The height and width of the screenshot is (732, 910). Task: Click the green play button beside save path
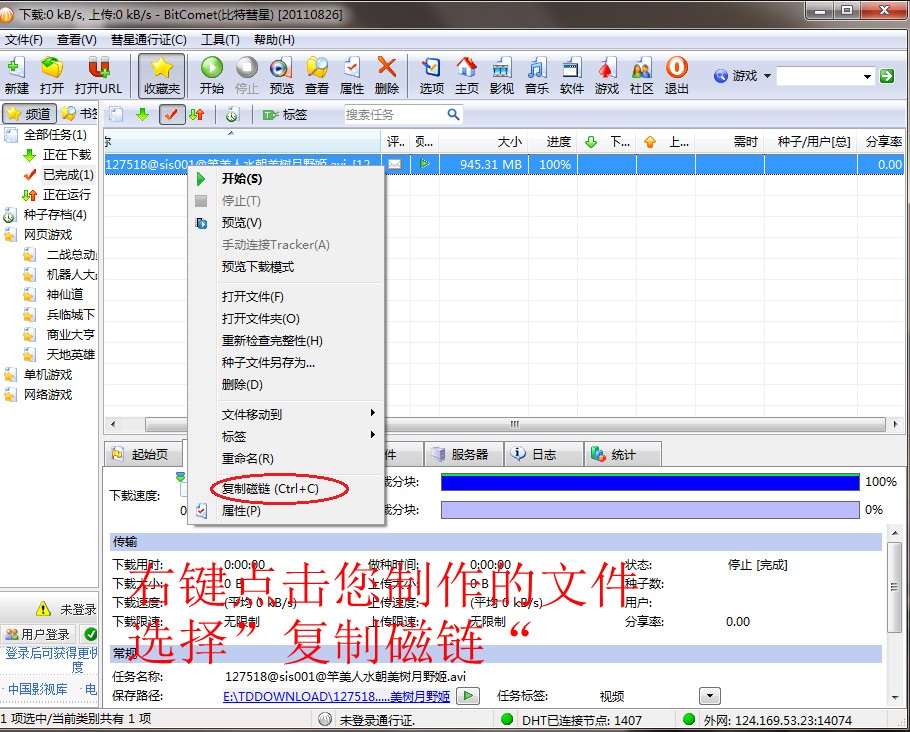pyautogui.click(x=468, y=695)
